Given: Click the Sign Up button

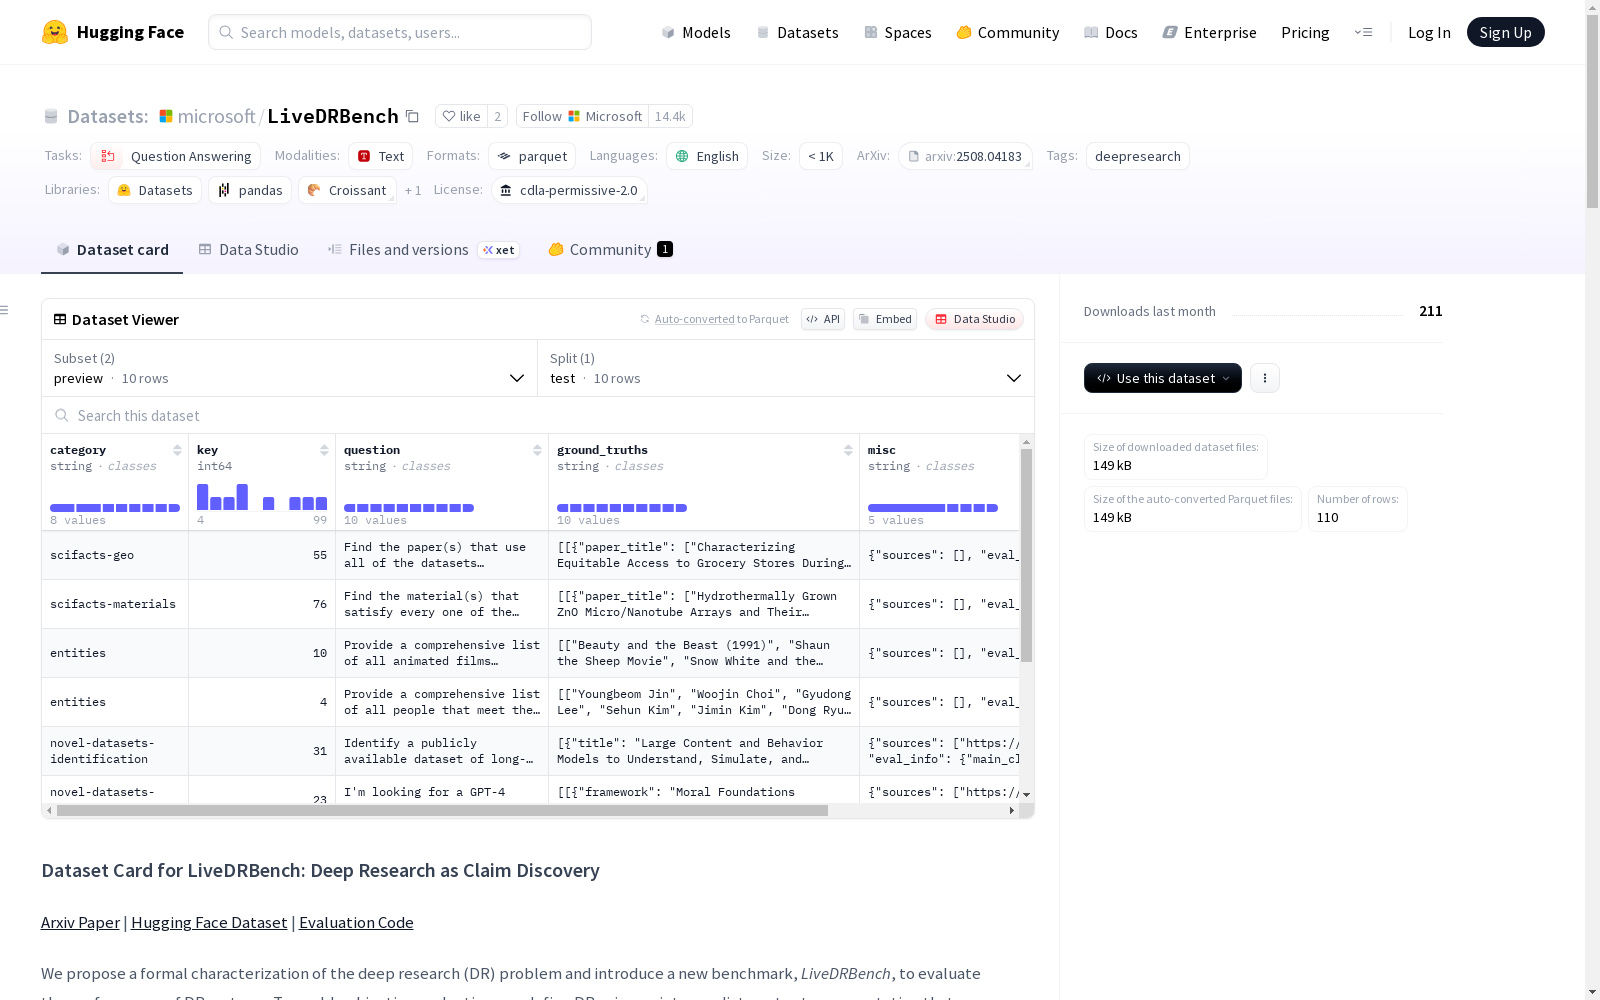Looking at the screenshot, I should coord(1505,32).
